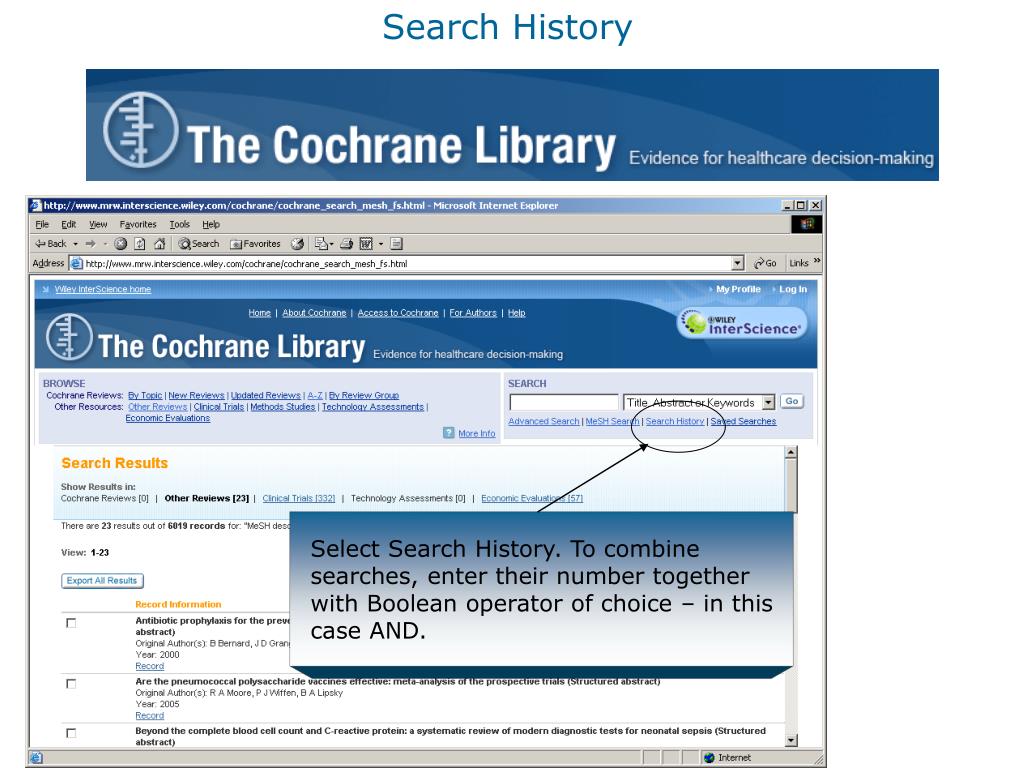The image size is (1024, 768).
Task: Open the About Cochrane link
Action: pos(314,313)
